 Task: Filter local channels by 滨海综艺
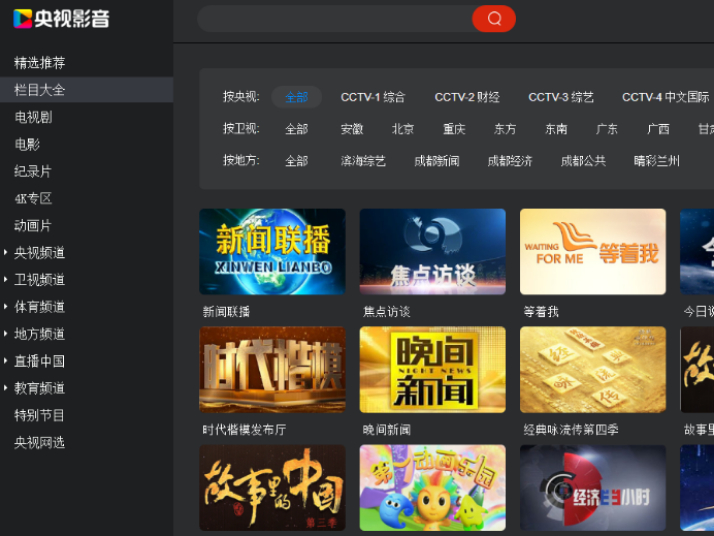[363, 161]
